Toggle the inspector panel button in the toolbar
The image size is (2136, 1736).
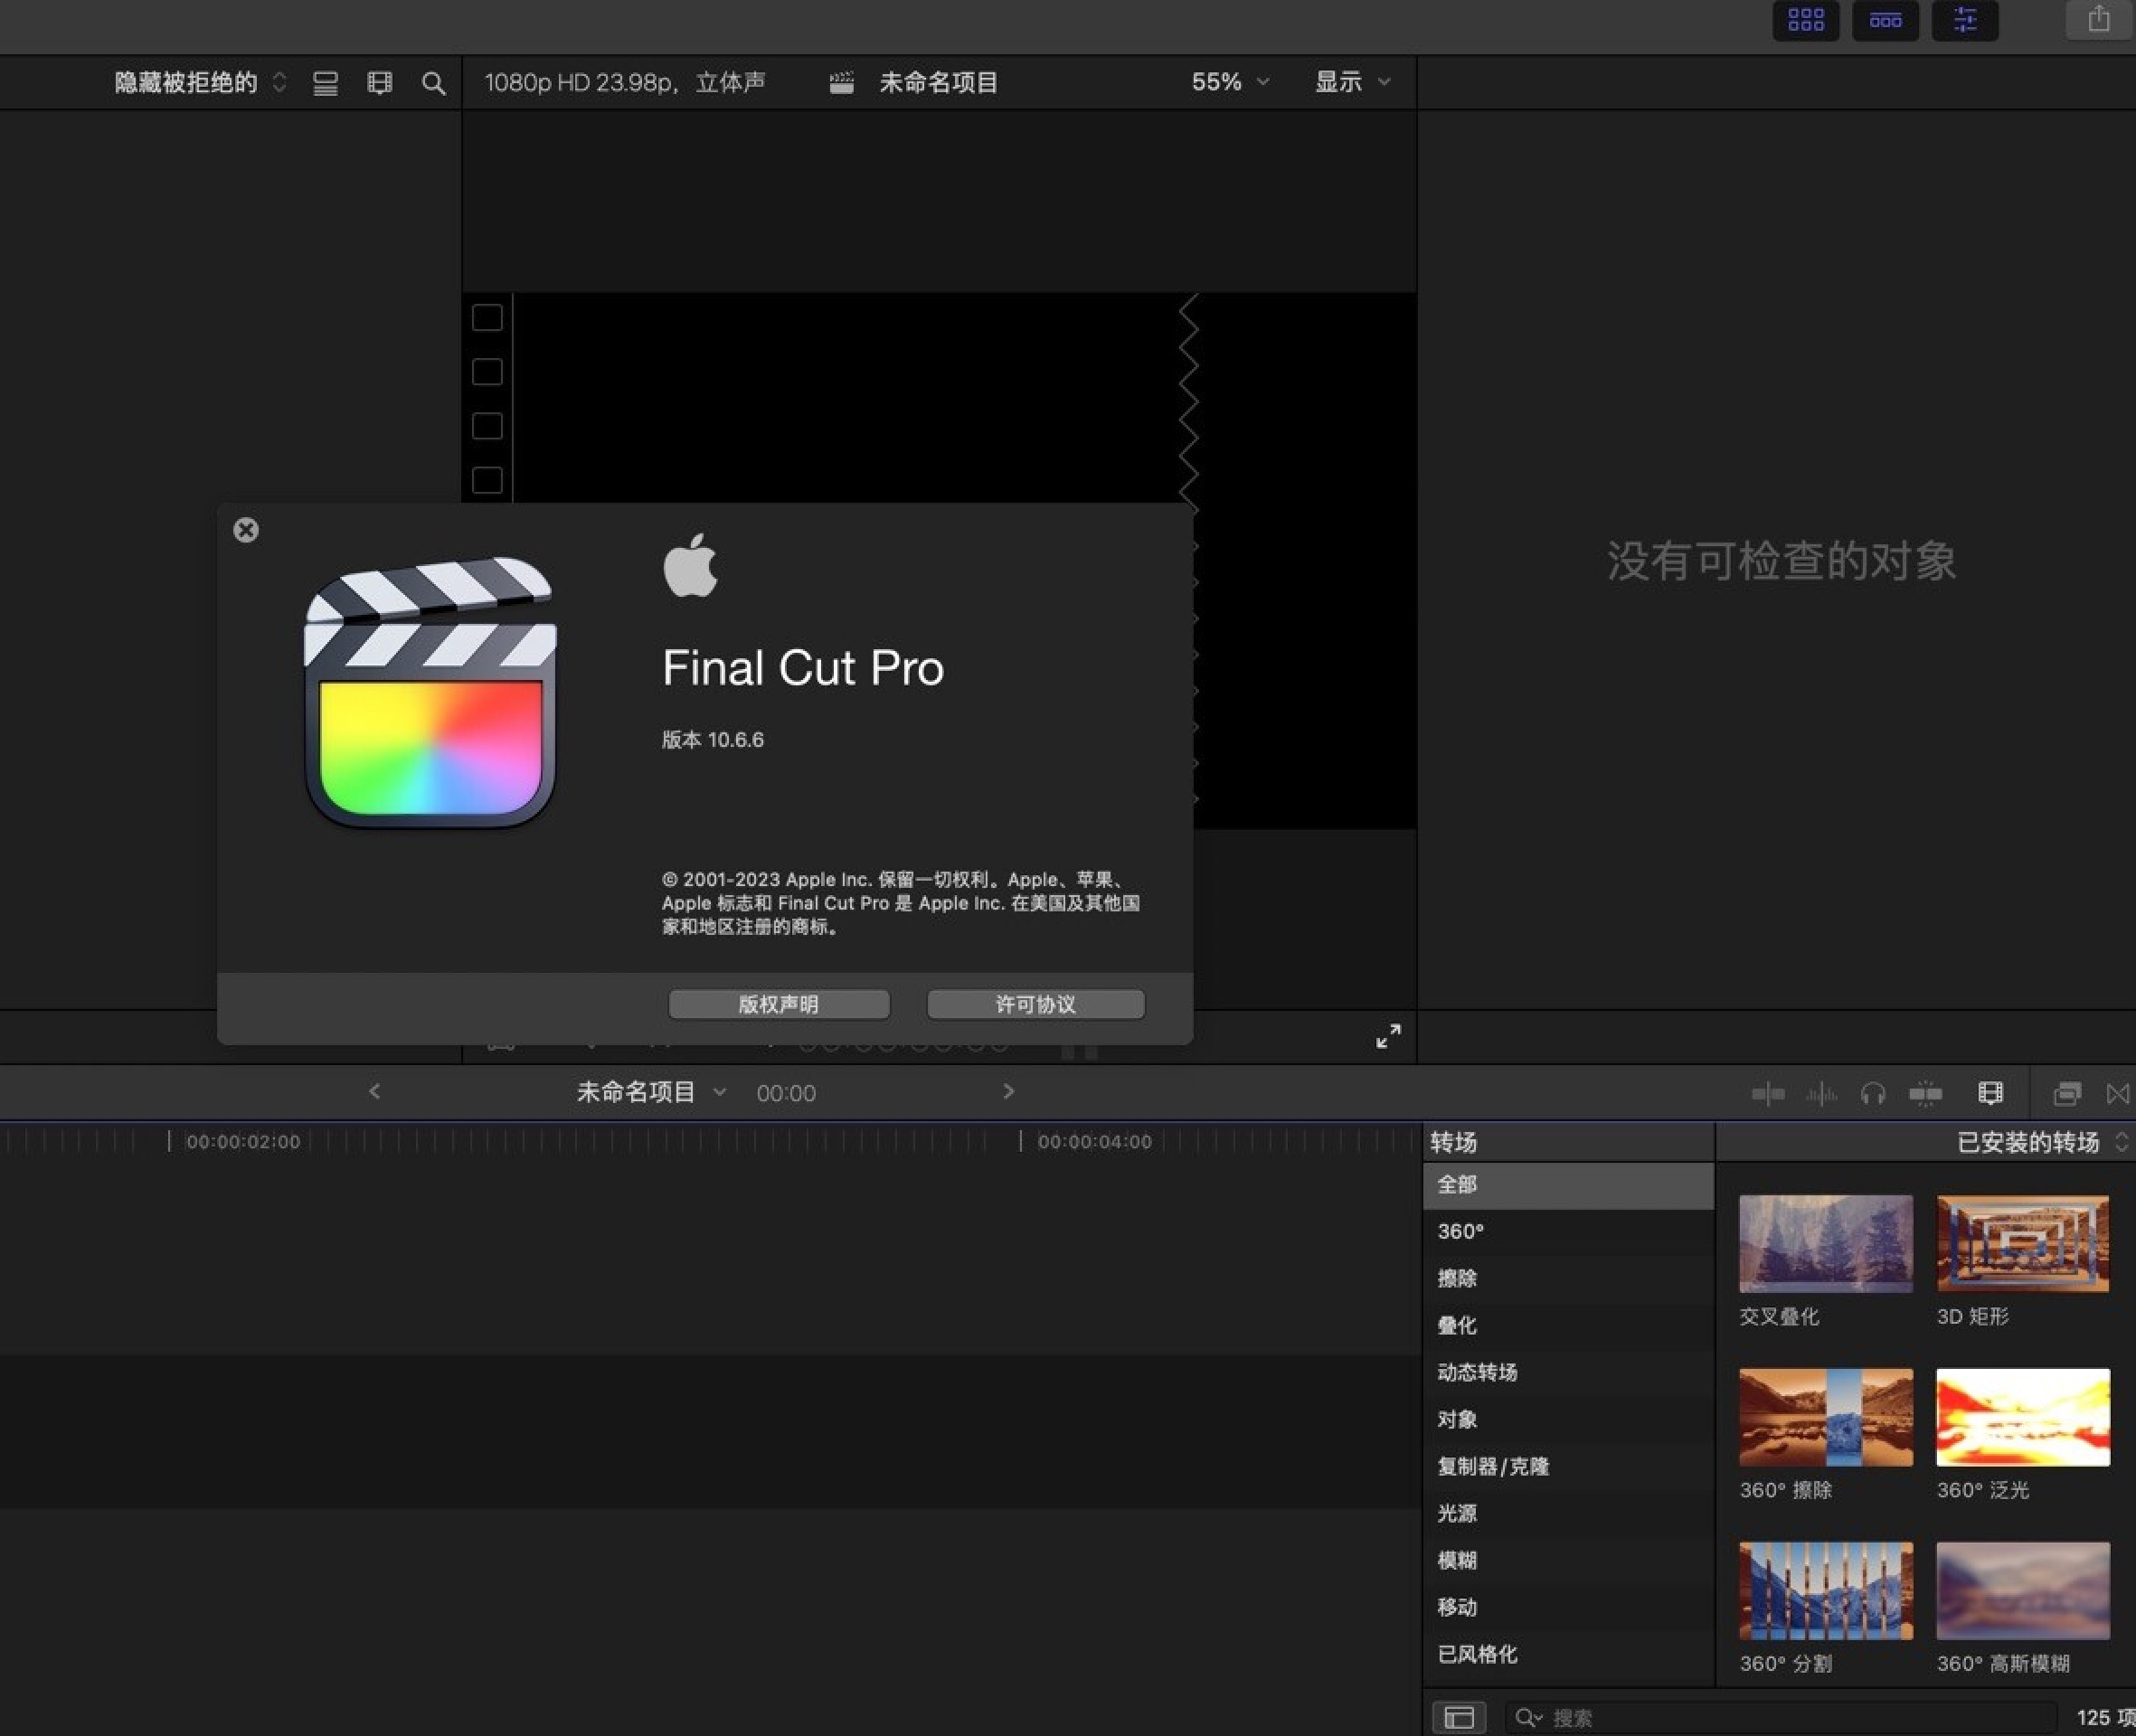click(x=1965, y=20)
